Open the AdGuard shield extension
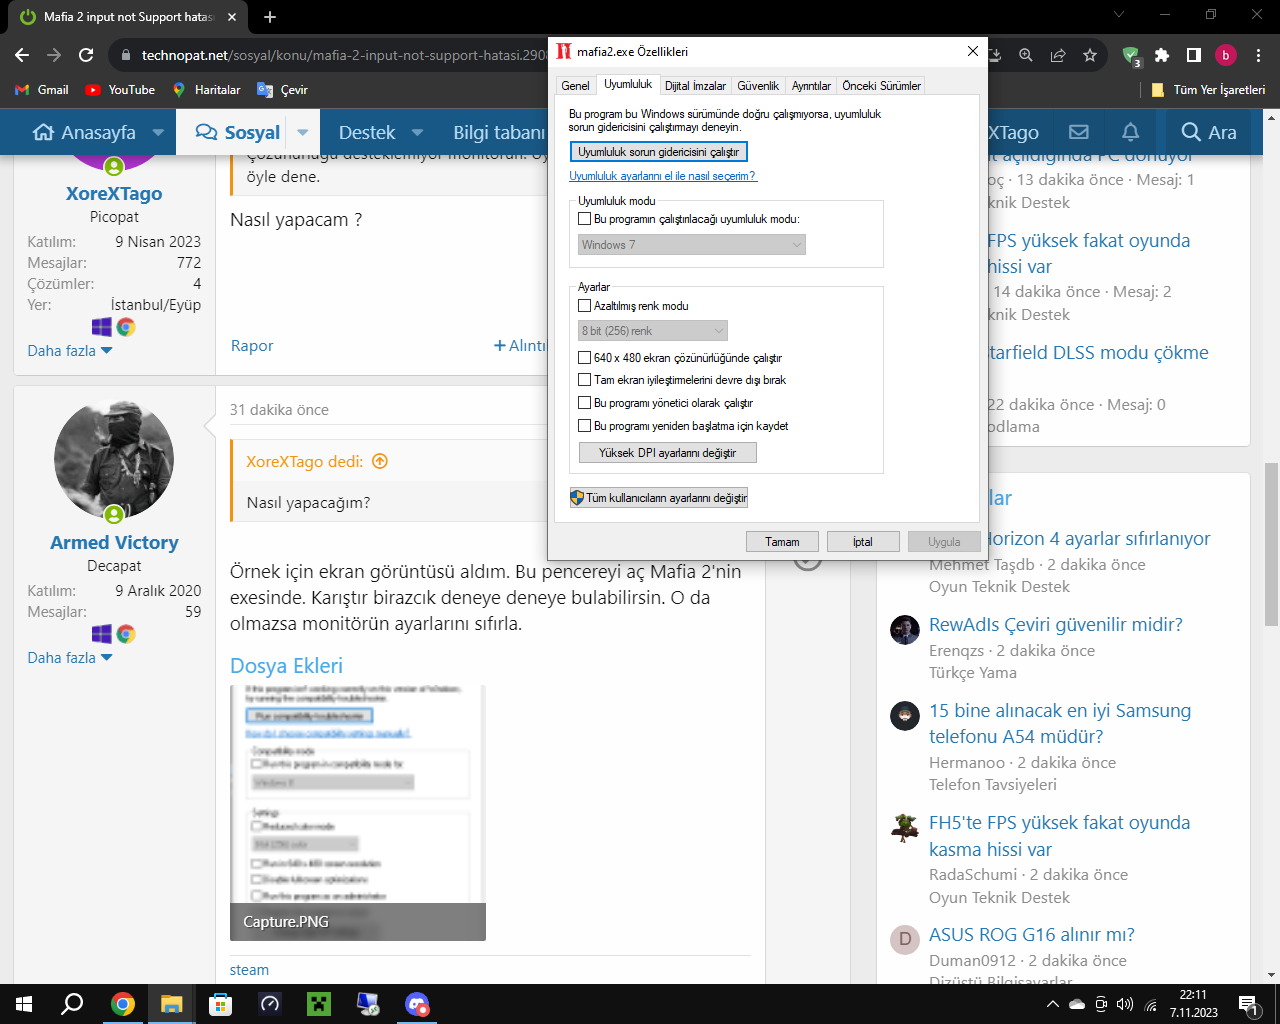1280x1024 pixels. (1131, 56)
